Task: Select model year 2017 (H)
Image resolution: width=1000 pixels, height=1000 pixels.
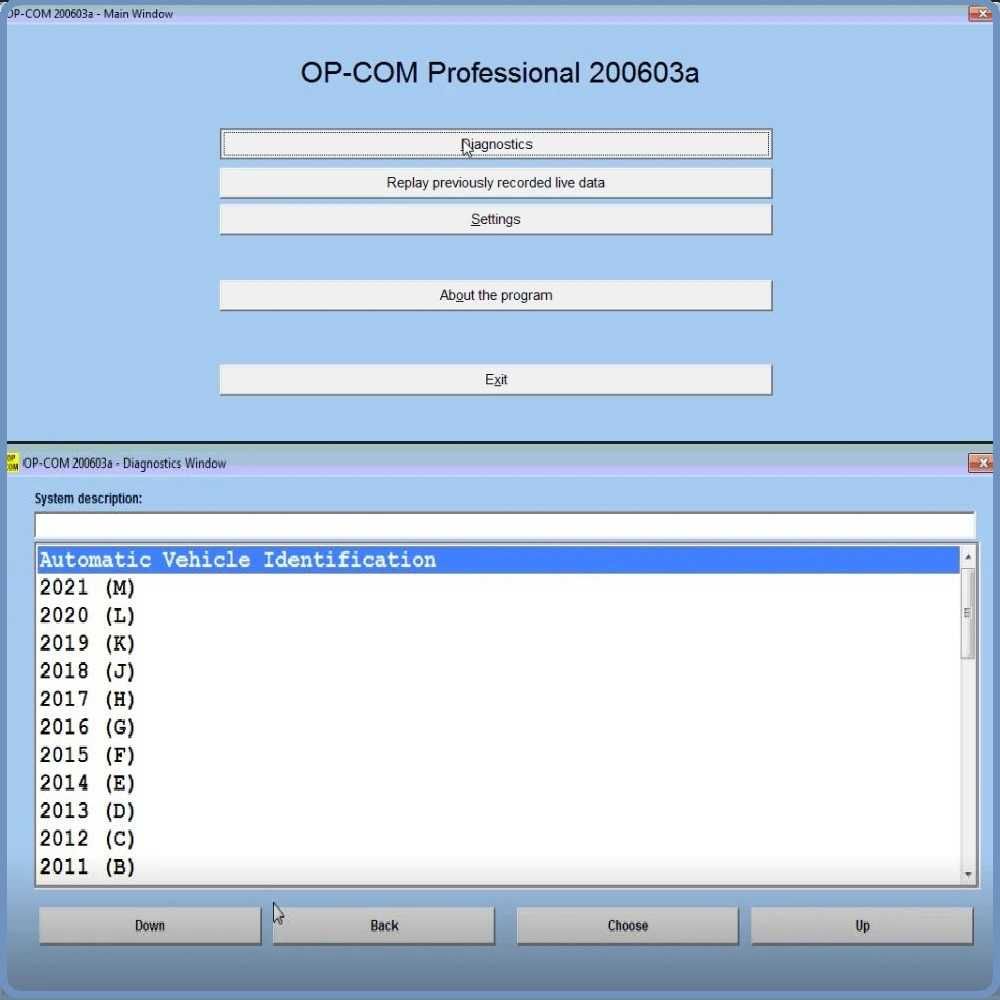Action: pyautogui.click(x=498, y=700)
